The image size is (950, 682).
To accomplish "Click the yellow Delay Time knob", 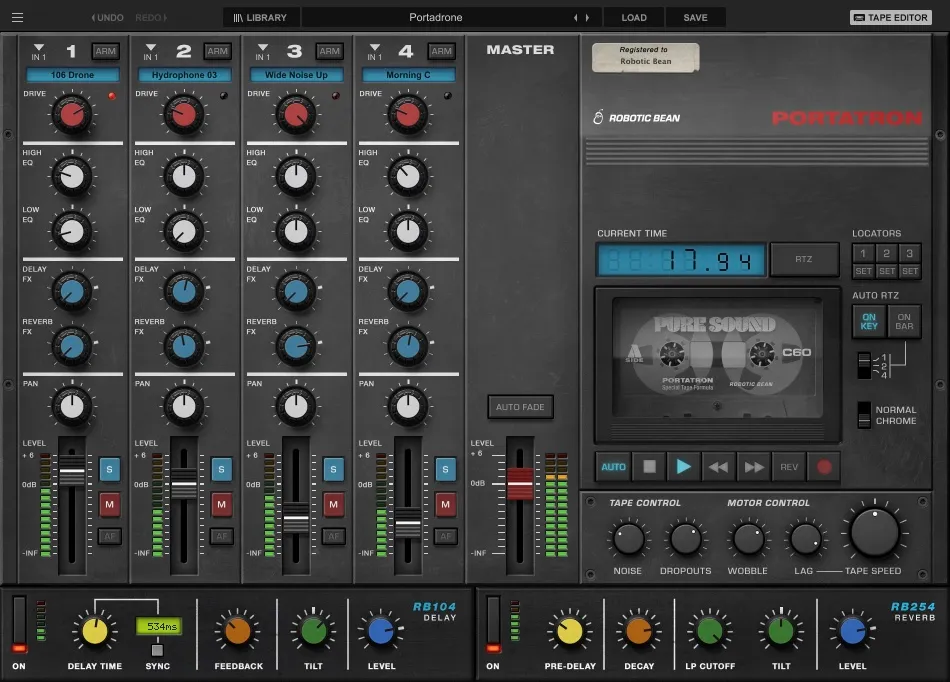I will 95,632.
